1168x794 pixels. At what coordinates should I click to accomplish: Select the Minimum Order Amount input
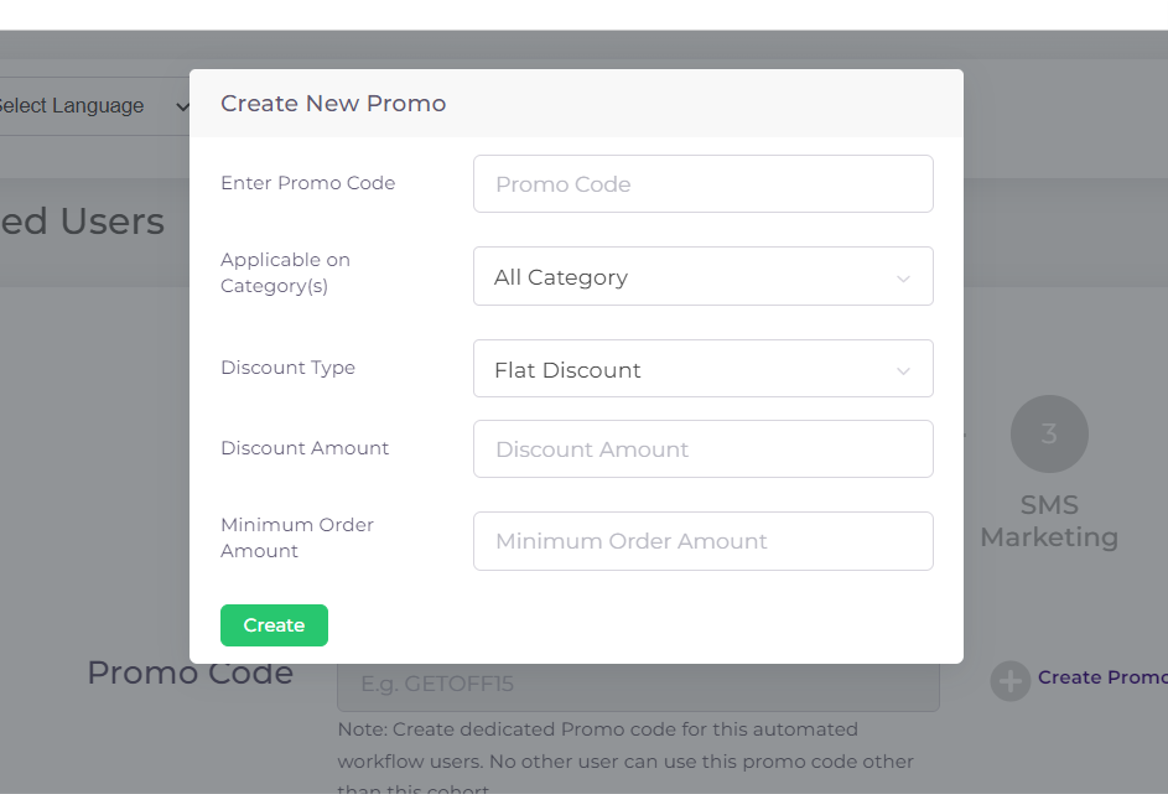click(x=702, y=541)
